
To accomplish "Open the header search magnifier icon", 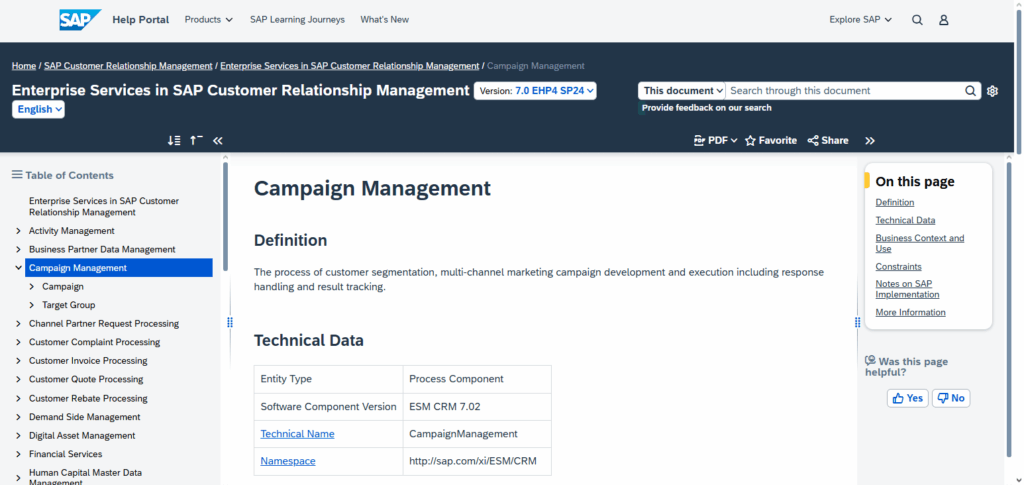I will 917,20.
